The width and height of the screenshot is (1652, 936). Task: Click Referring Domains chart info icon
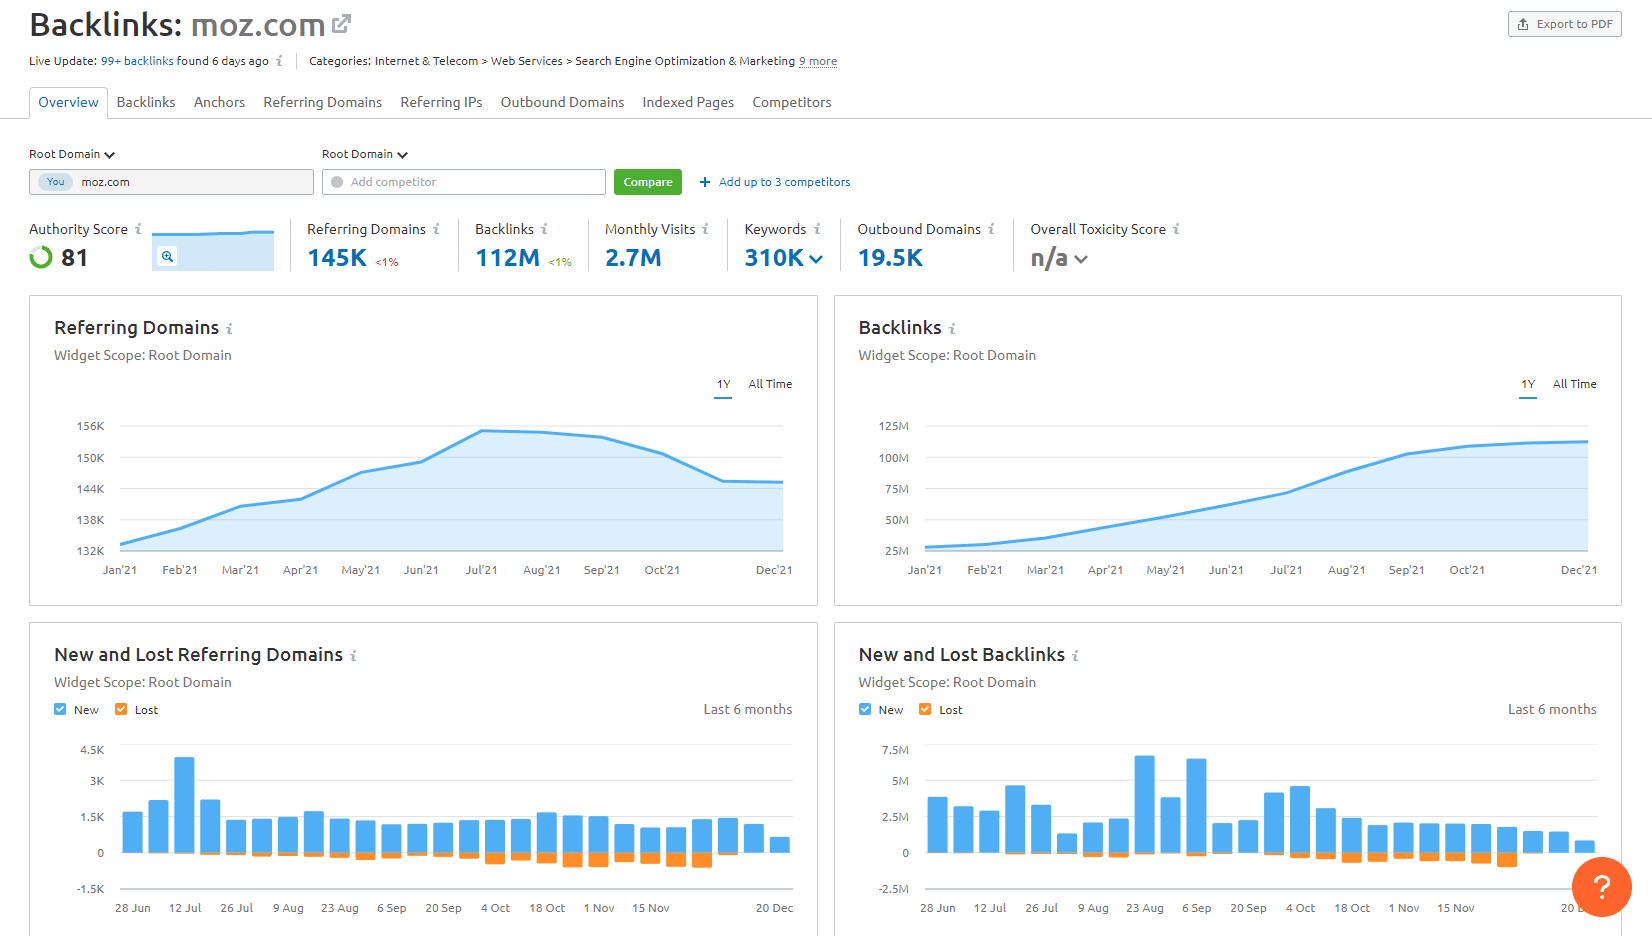(x=229, y=329)
